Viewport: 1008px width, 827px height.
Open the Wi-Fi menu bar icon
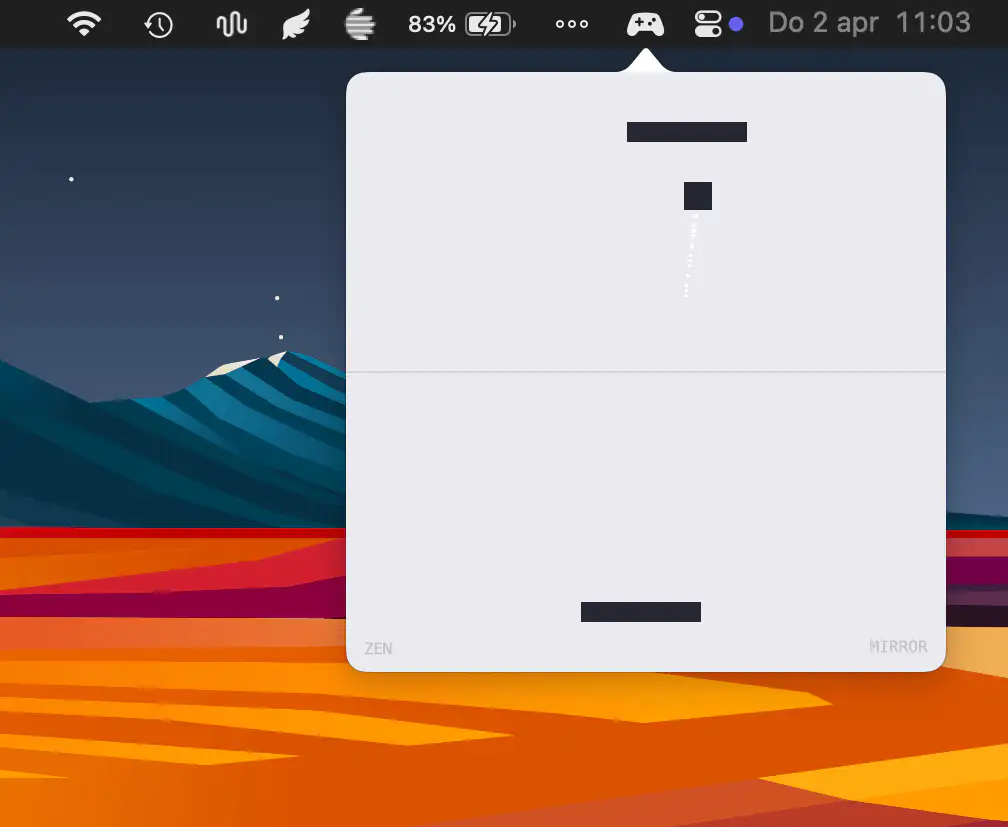(85, 24)
